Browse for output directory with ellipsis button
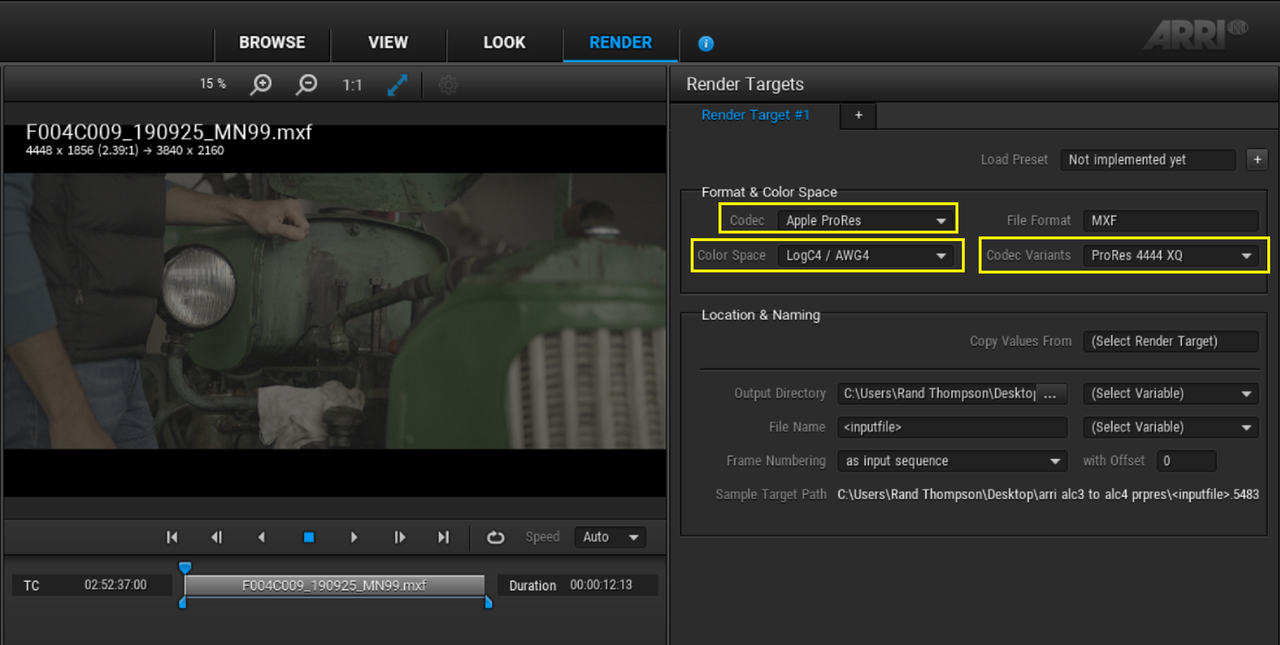Image resolution: width=1280 pixels, height=645 pixels. click(x=1050, y=393)
